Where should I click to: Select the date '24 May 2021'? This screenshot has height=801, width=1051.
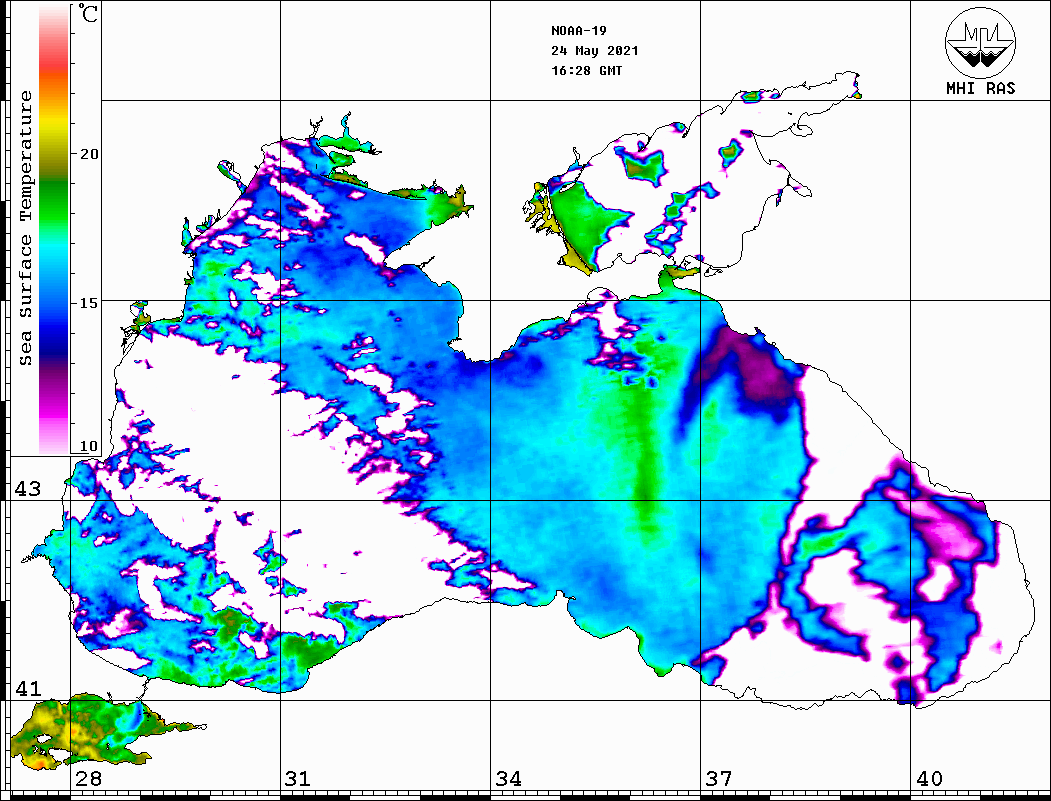point(595,51)
